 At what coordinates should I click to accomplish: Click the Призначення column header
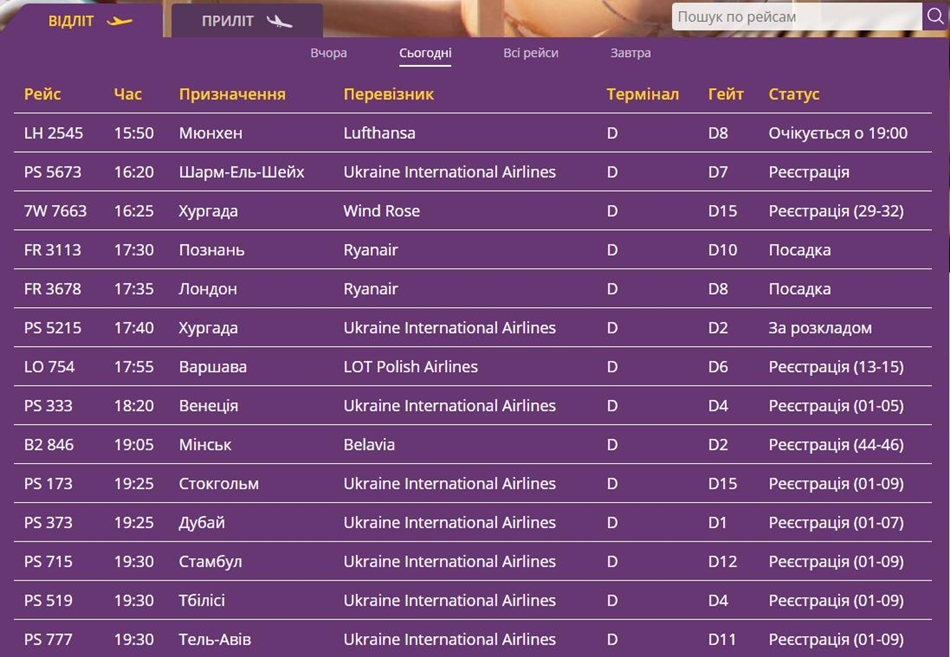232,95
